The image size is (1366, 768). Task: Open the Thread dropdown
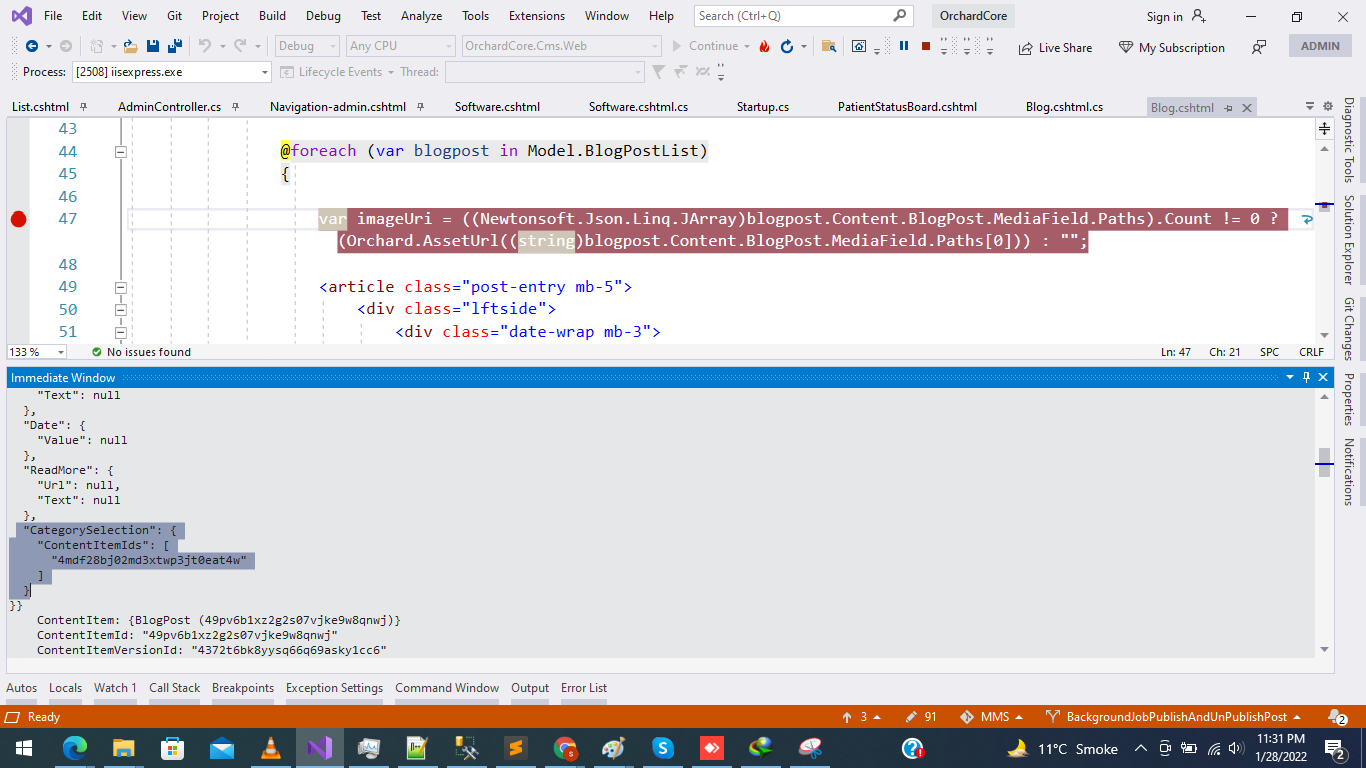point(544,72)
